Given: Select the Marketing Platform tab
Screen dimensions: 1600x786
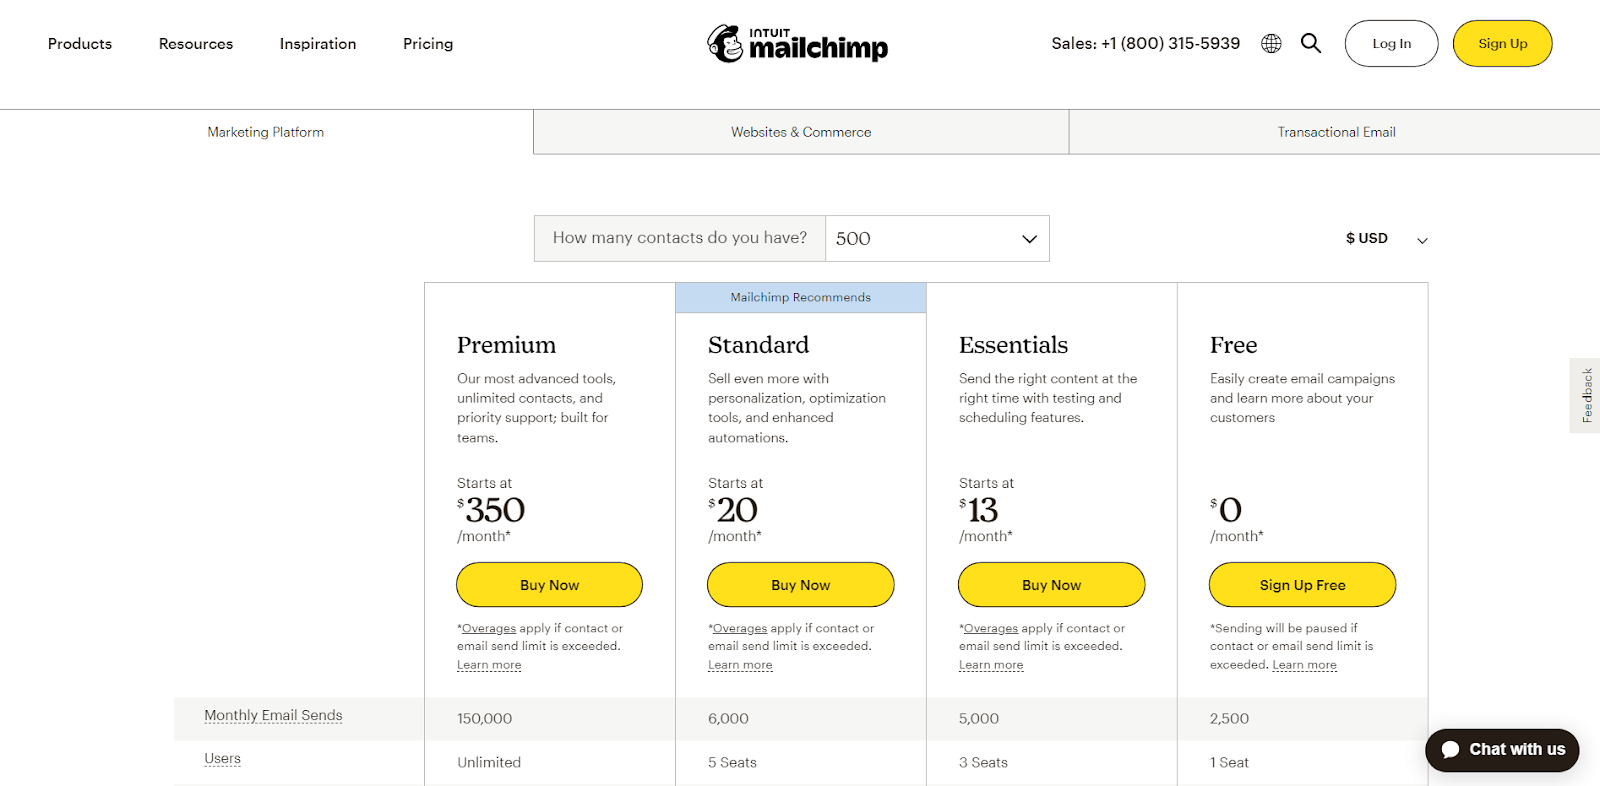Looking at the screenshot, I should [x=266, y=132].
